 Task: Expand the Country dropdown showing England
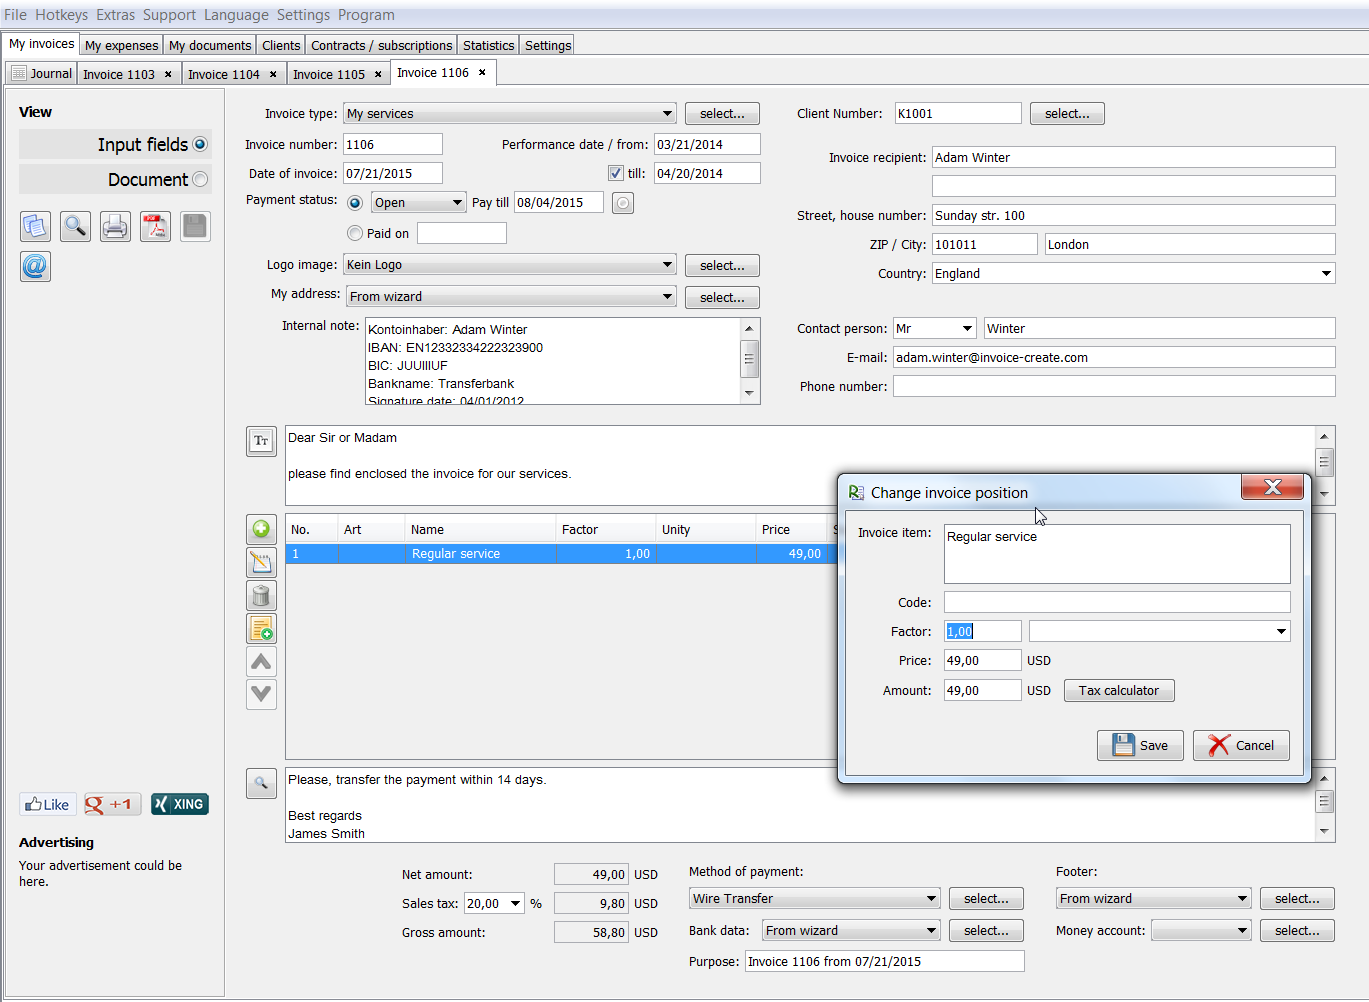[x=1326, y=274]
